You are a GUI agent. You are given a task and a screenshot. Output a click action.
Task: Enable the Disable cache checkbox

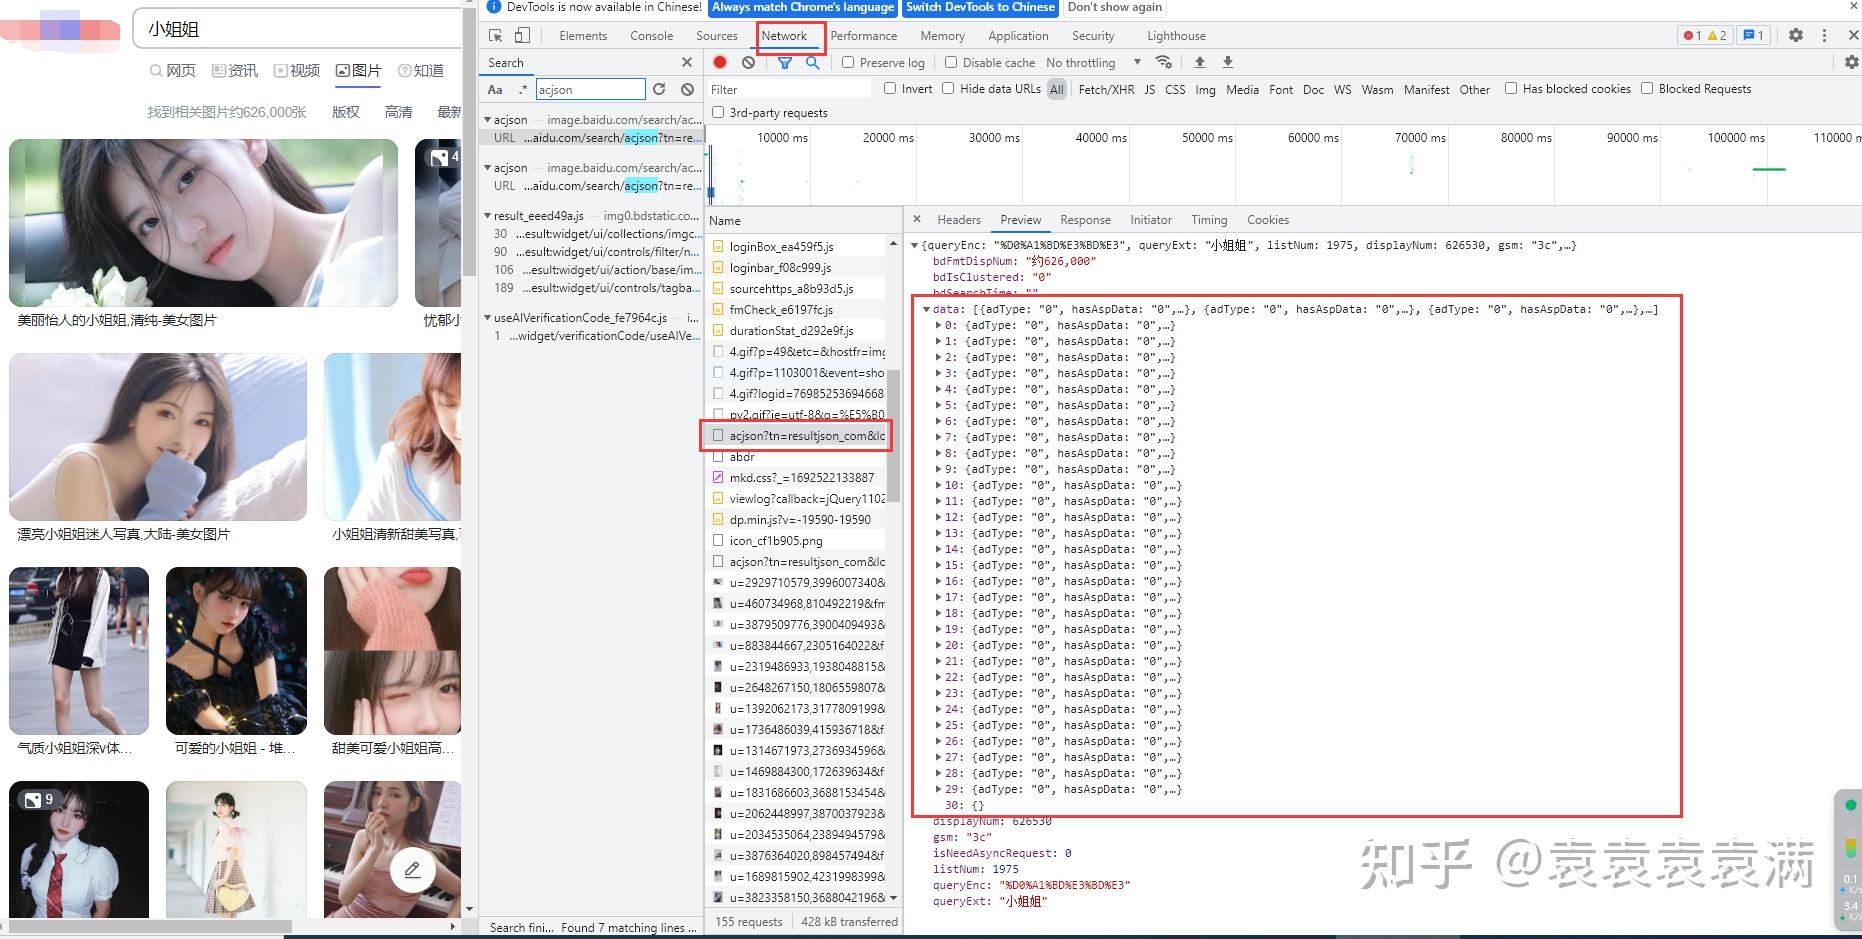(951, 62)
